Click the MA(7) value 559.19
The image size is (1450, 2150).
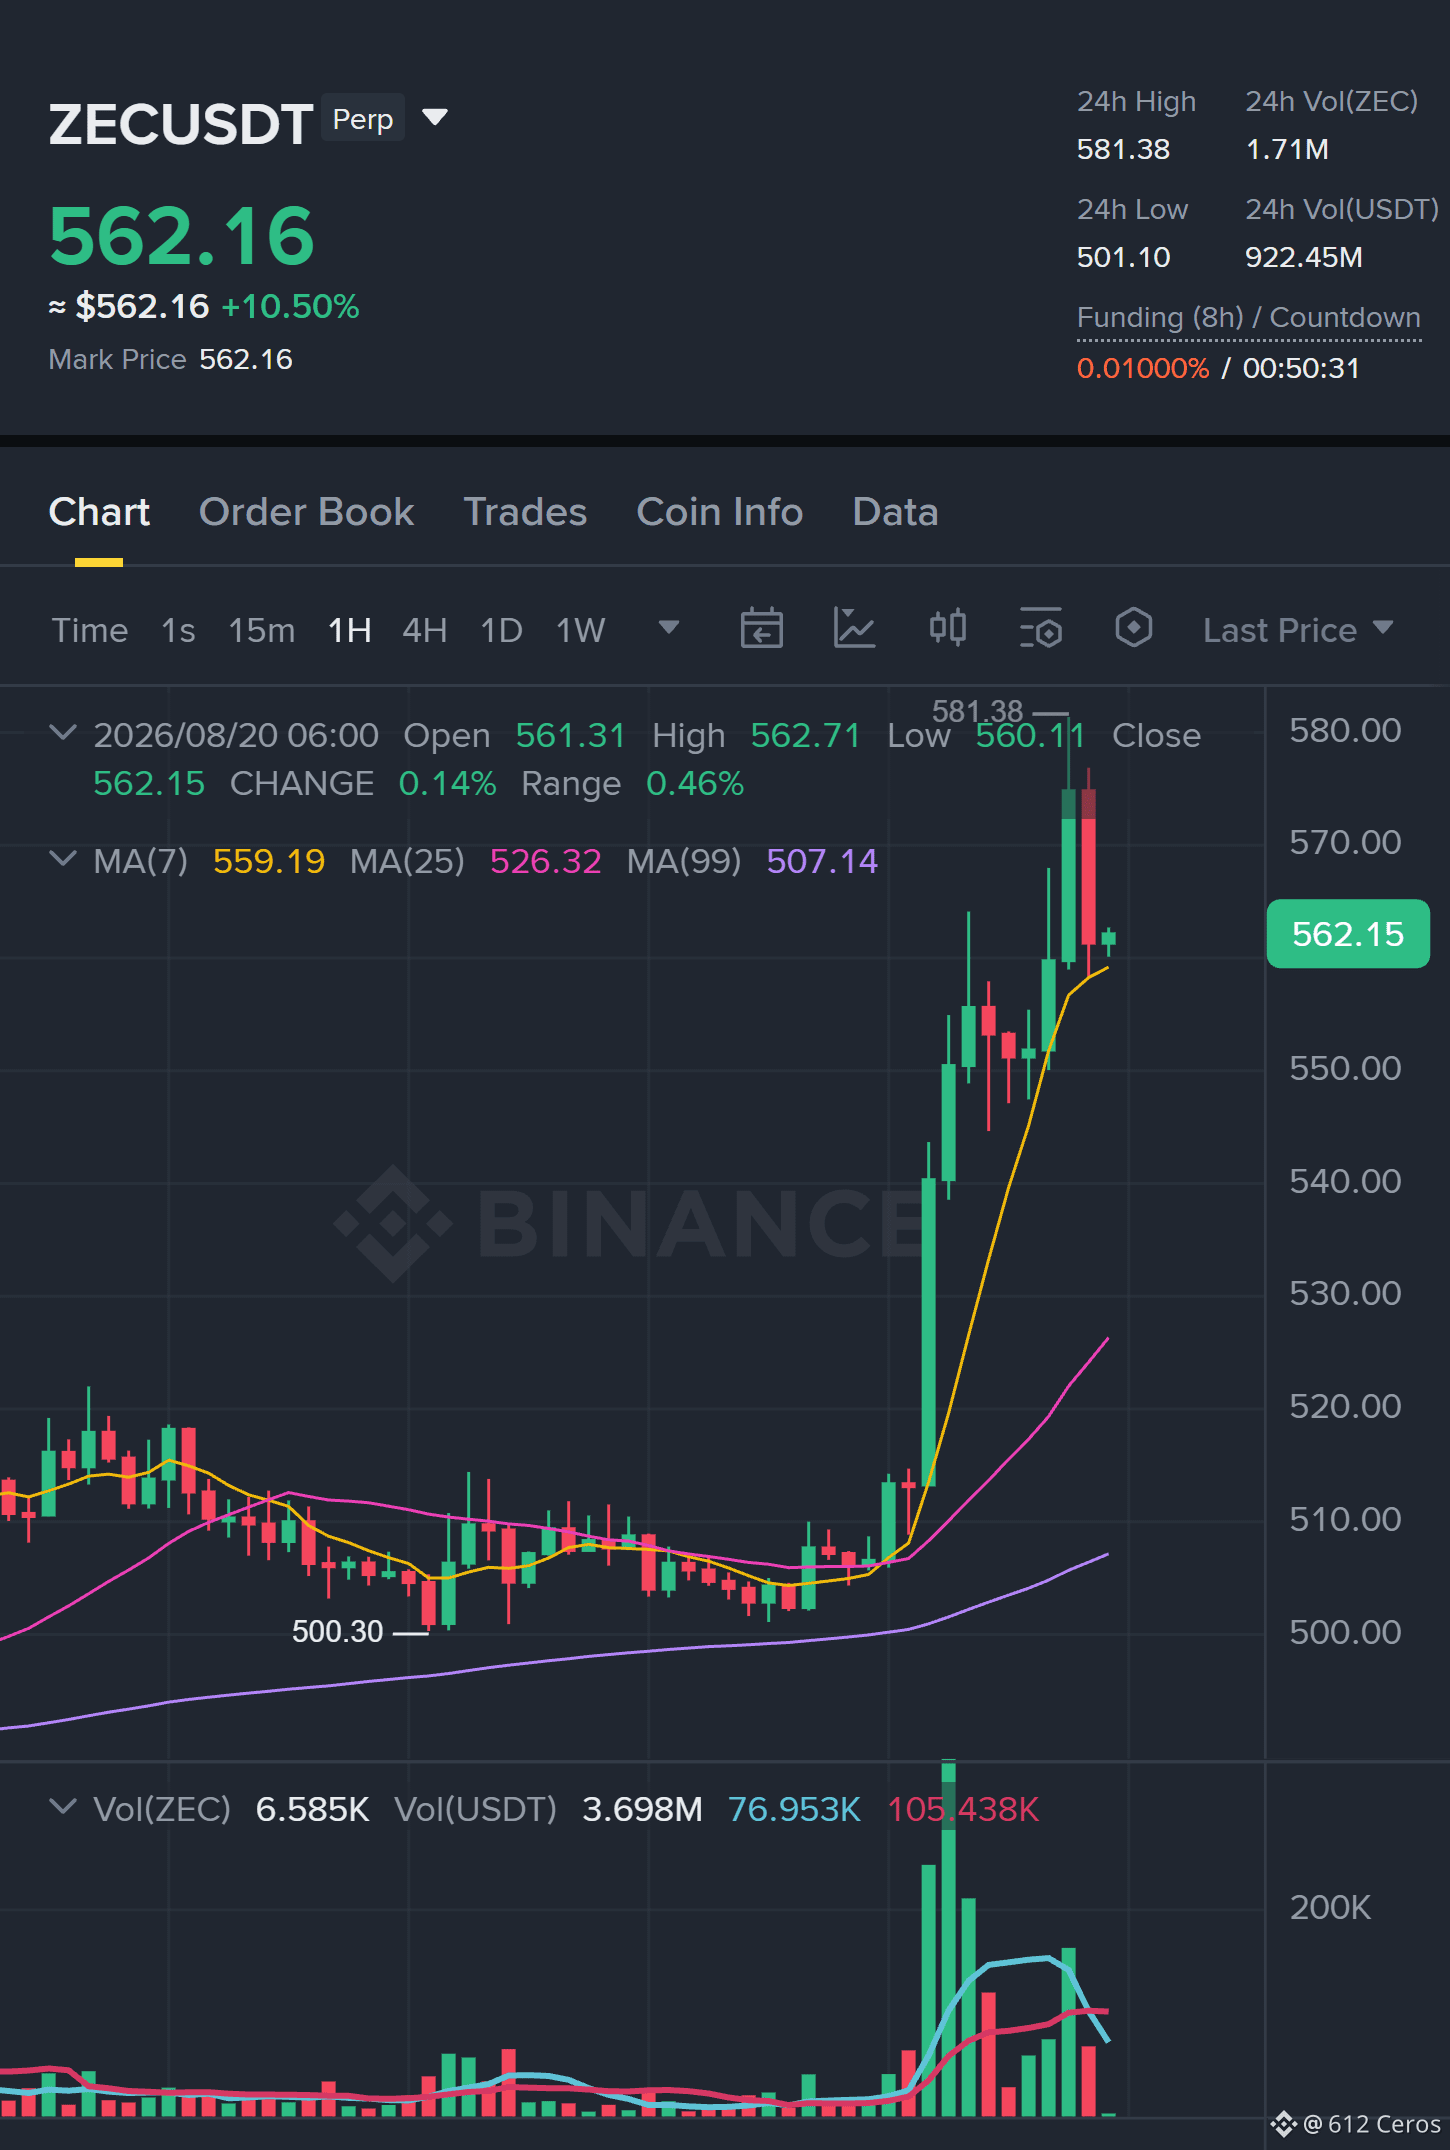(x=269, y=861)
